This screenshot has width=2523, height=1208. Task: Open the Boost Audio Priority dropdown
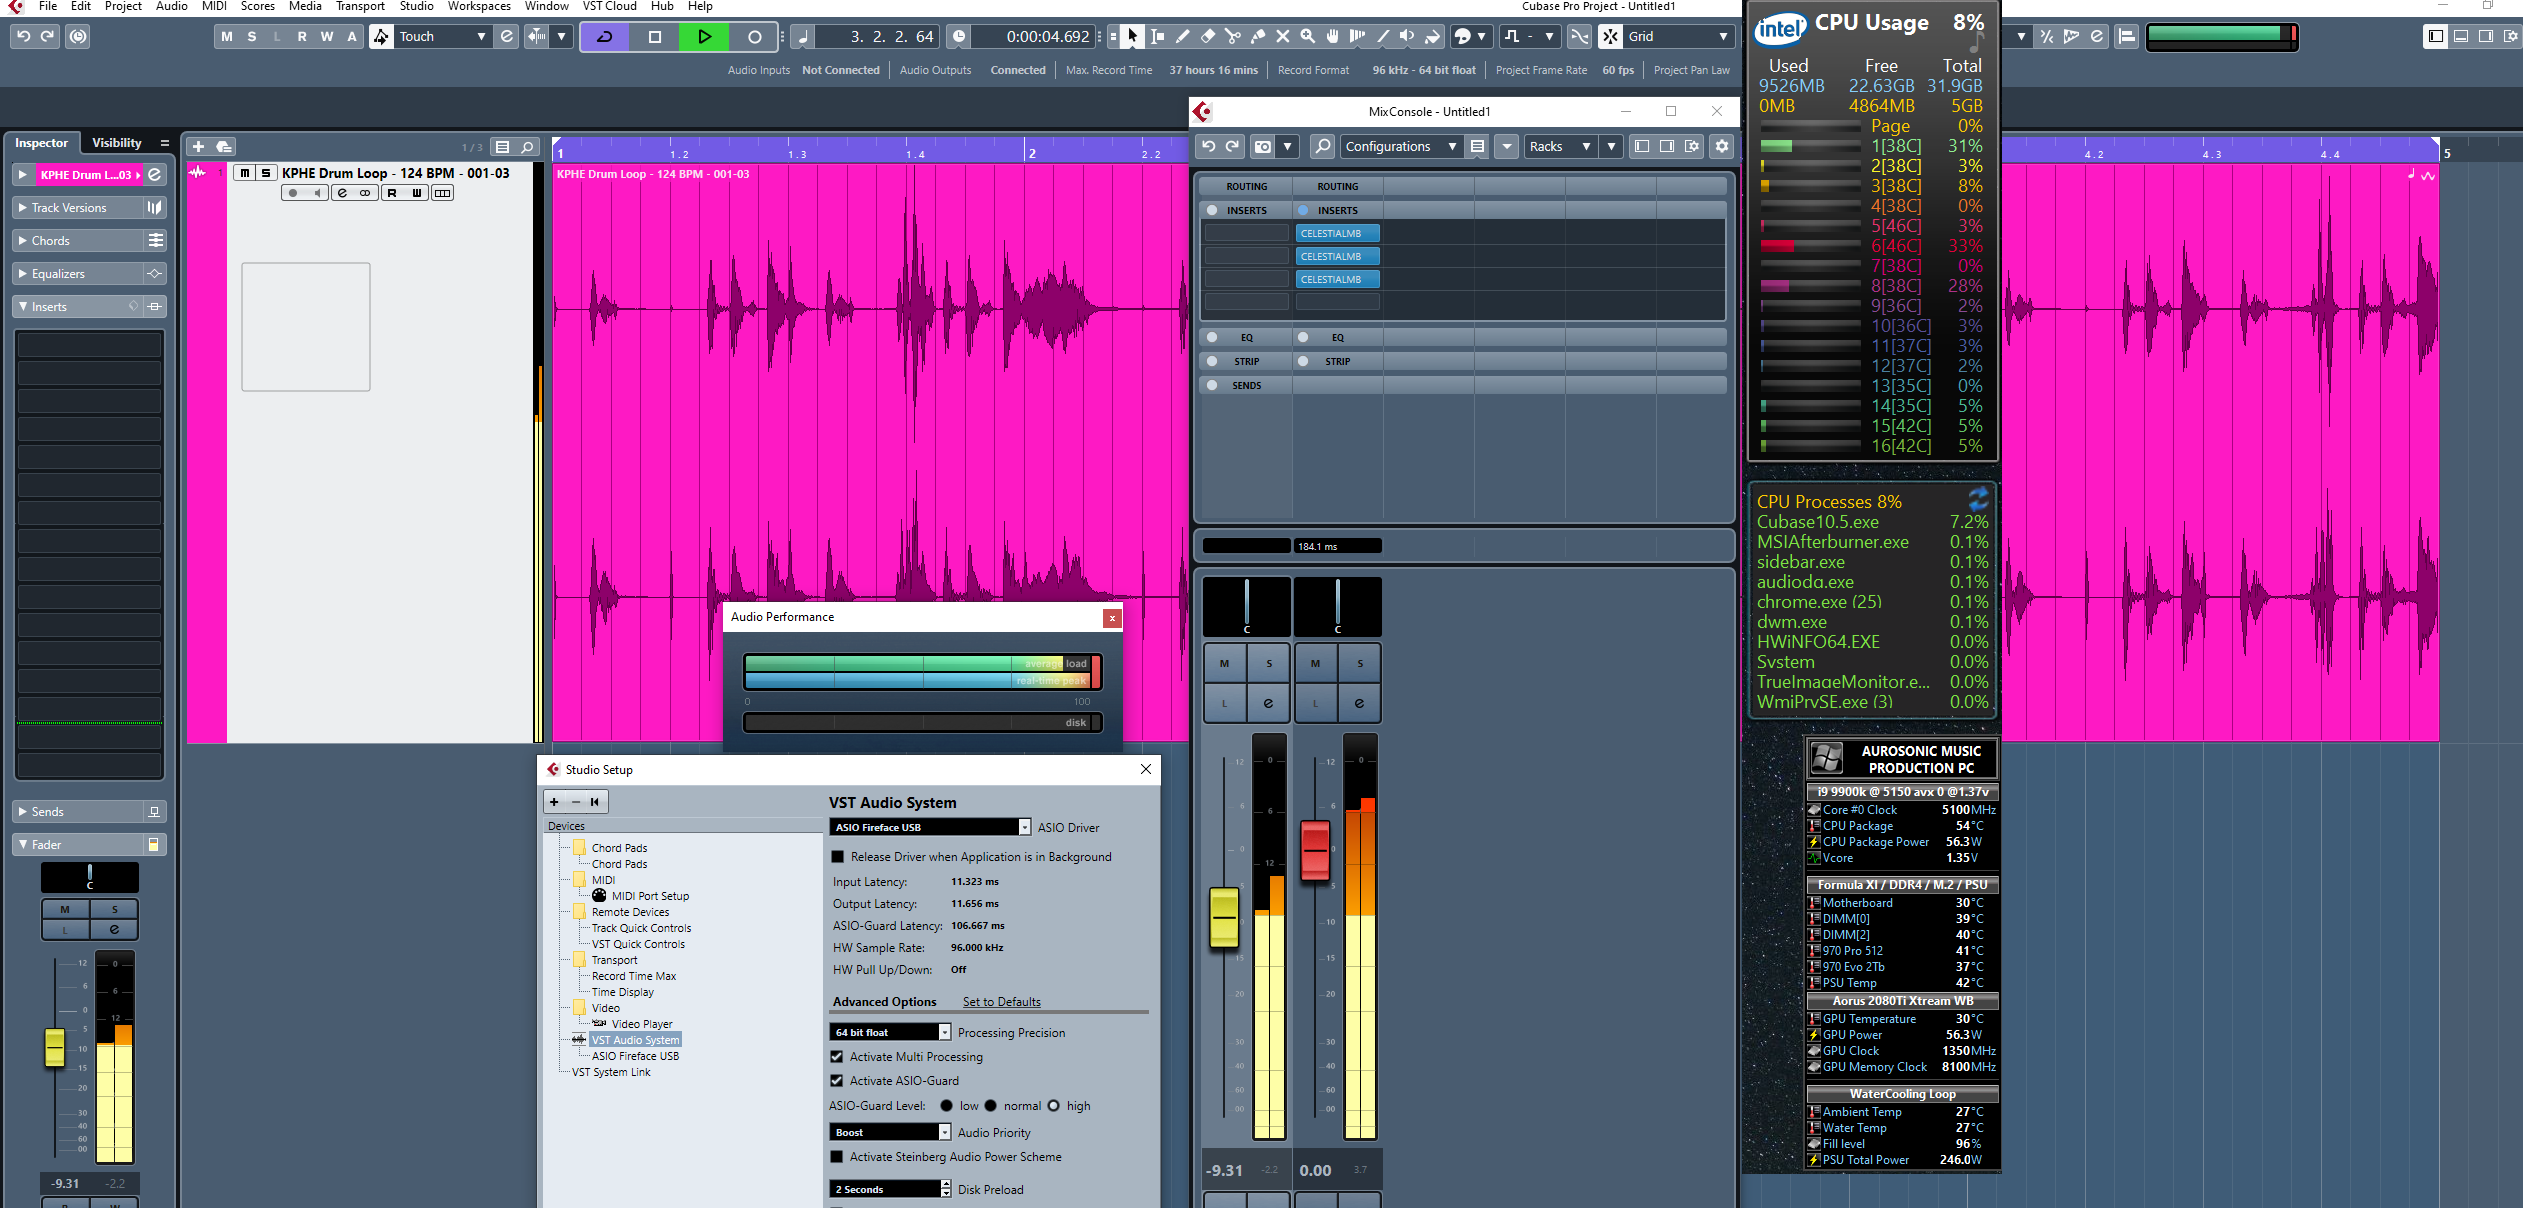tap(890, 1132)
